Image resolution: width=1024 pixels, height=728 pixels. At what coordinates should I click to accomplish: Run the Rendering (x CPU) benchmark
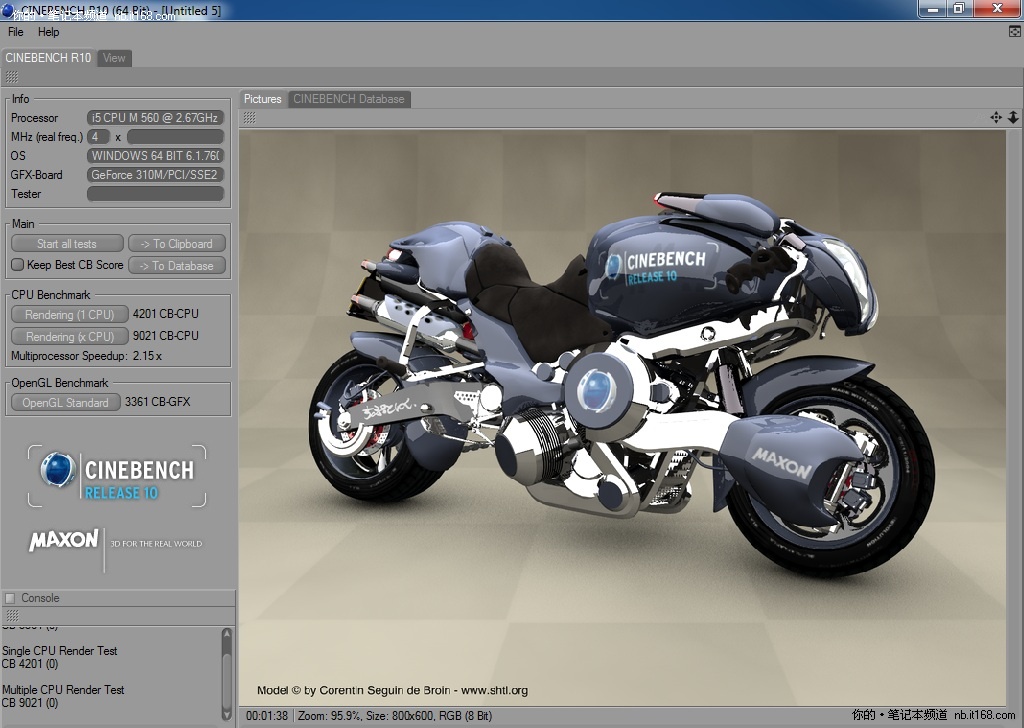[69, 337]
